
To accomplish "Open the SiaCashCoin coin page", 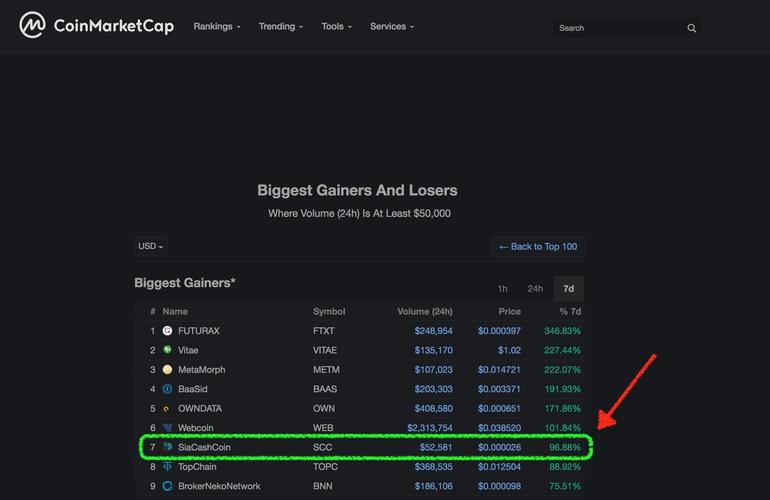I will click(204, 447).
